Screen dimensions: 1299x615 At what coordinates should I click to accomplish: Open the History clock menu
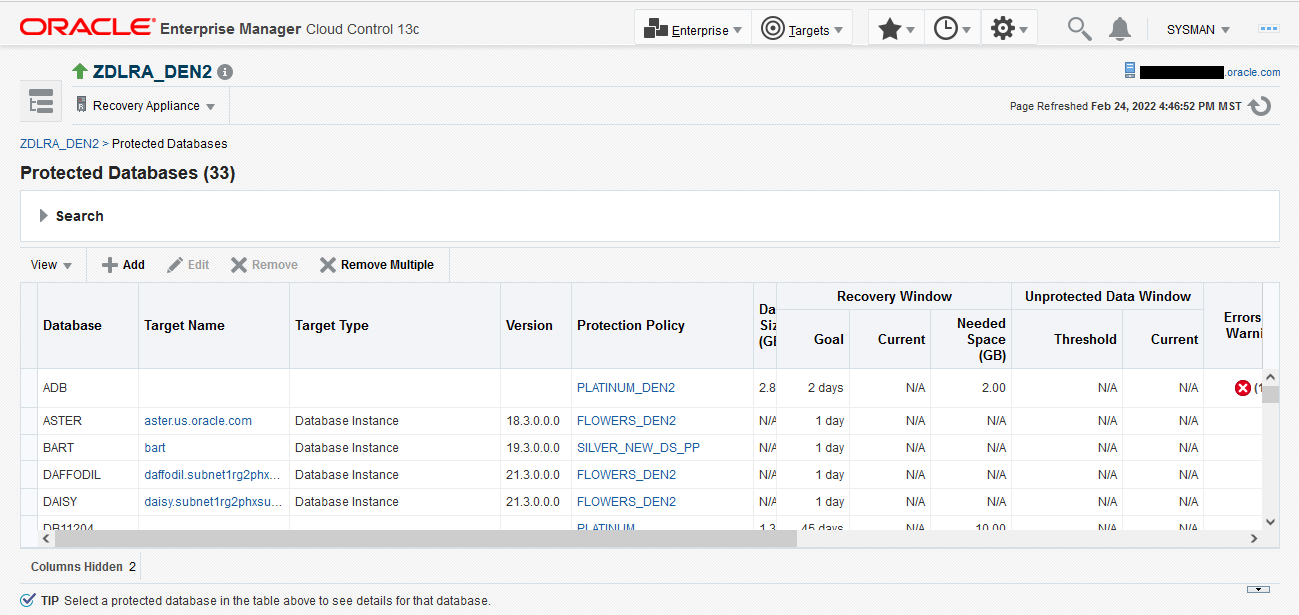coord(951,29)
